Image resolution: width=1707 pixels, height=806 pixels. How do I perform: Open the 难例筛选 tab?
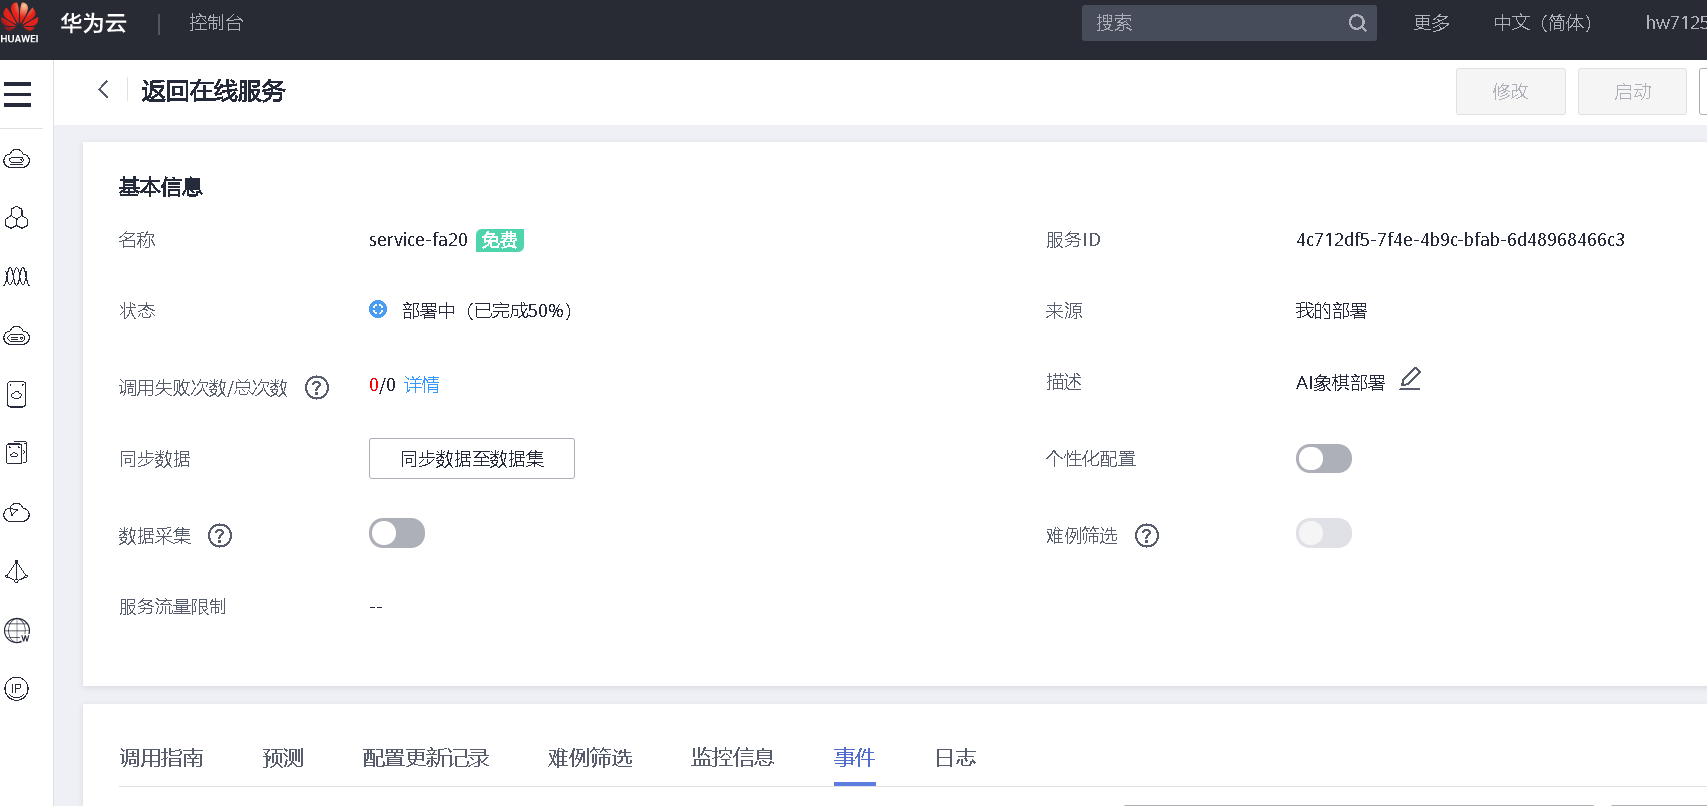click(590, 758)
